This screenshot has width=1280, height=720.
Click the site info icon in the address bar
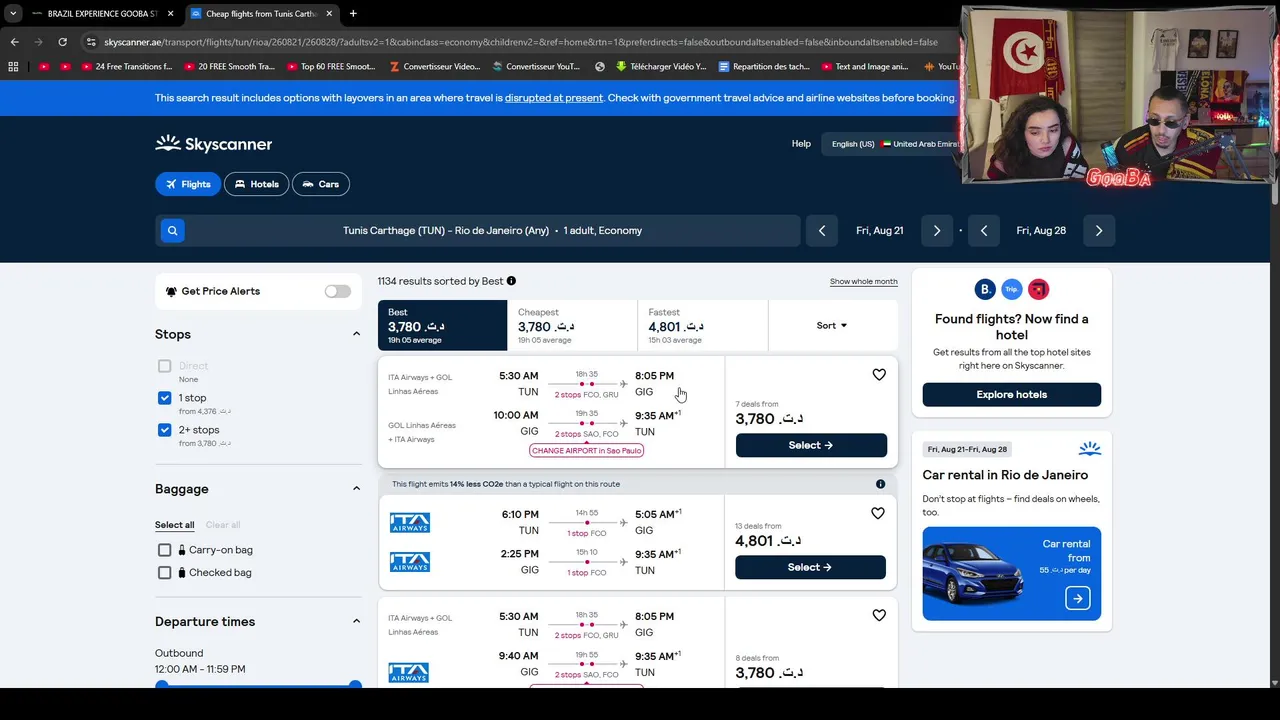tap(91, 42)
